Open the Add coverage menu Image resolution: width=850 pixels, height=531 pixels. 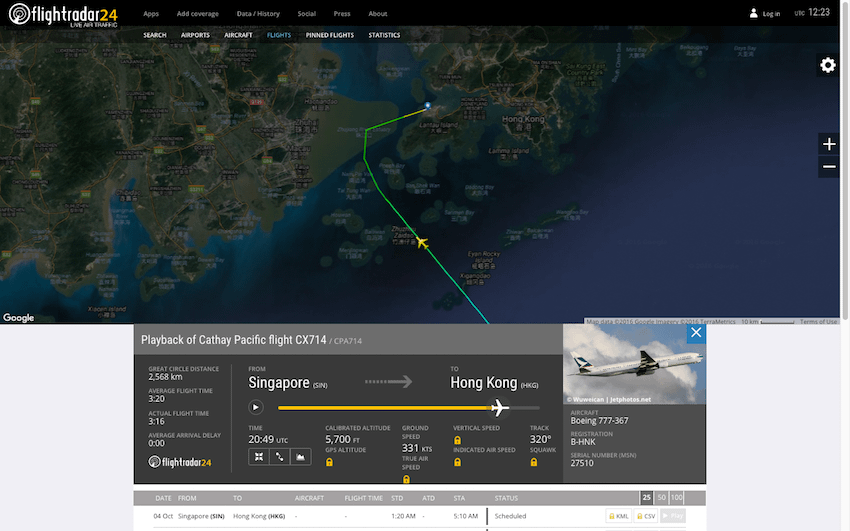197,14
